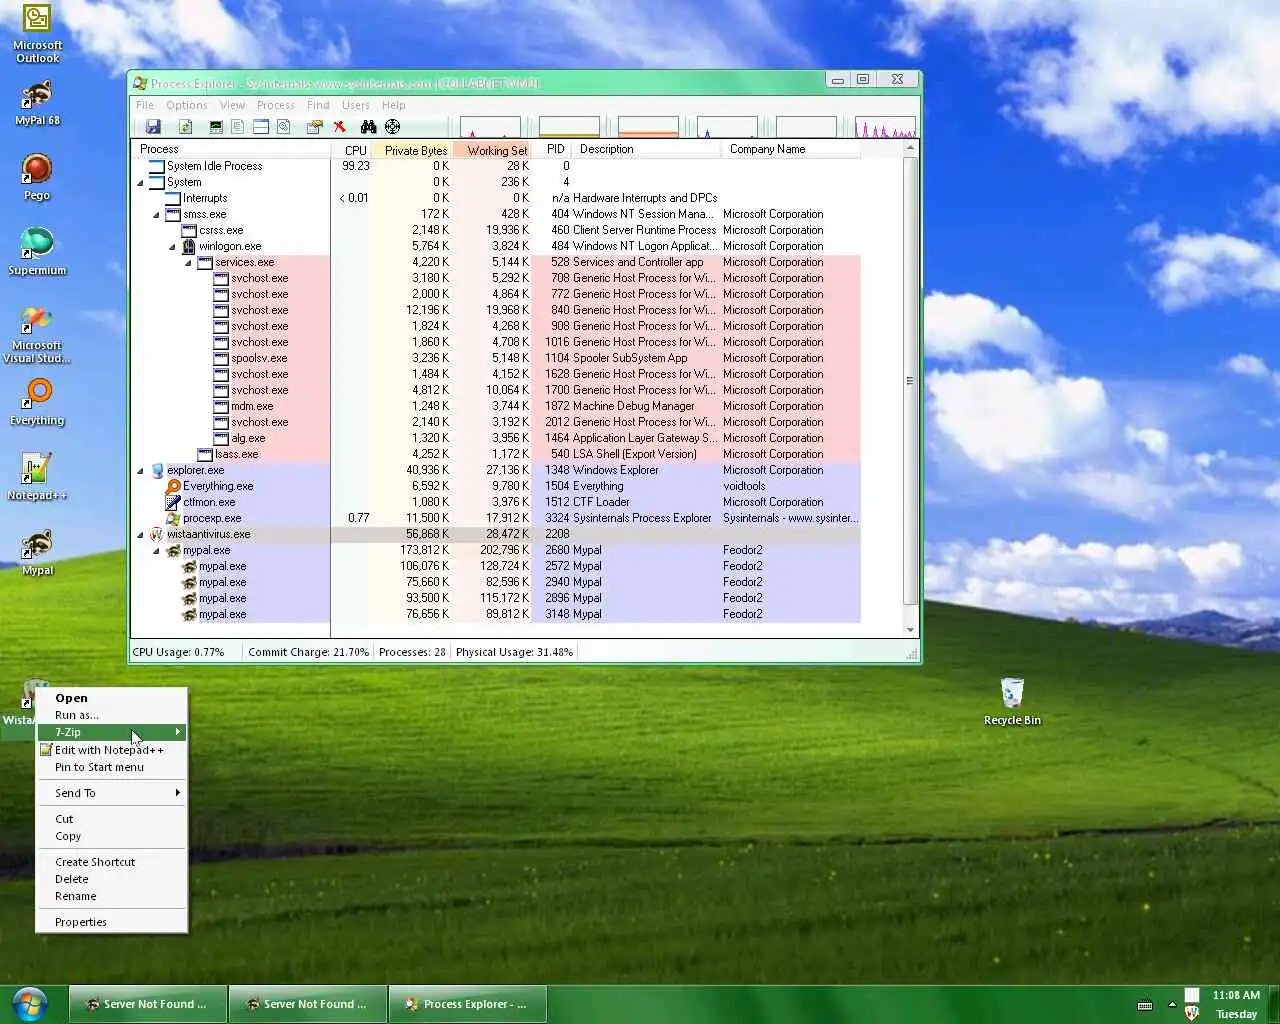Click the first Server Not Found taskbar button
Image resolution: width=1280 pixels, height=1024 pixels.
(147, 1004)
